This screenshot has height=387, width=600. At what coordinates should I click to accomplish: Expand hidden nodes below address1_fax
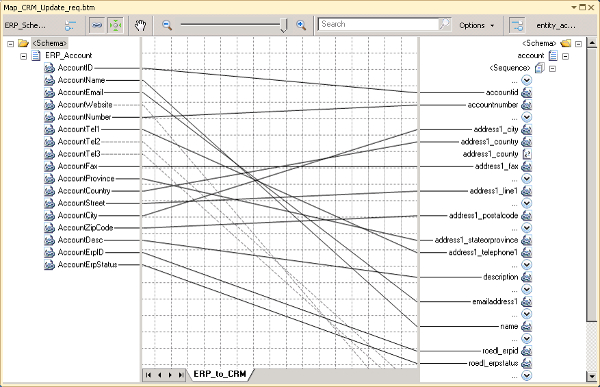[x=527, y=178]
